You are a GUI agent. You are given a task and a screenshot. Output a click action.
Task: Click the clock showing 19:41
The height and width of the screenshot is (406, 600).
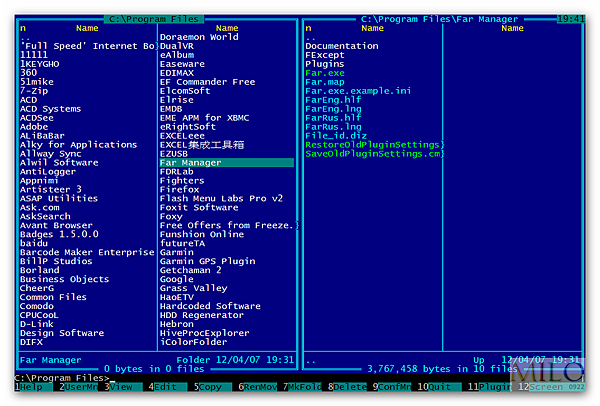pos(571,19)
